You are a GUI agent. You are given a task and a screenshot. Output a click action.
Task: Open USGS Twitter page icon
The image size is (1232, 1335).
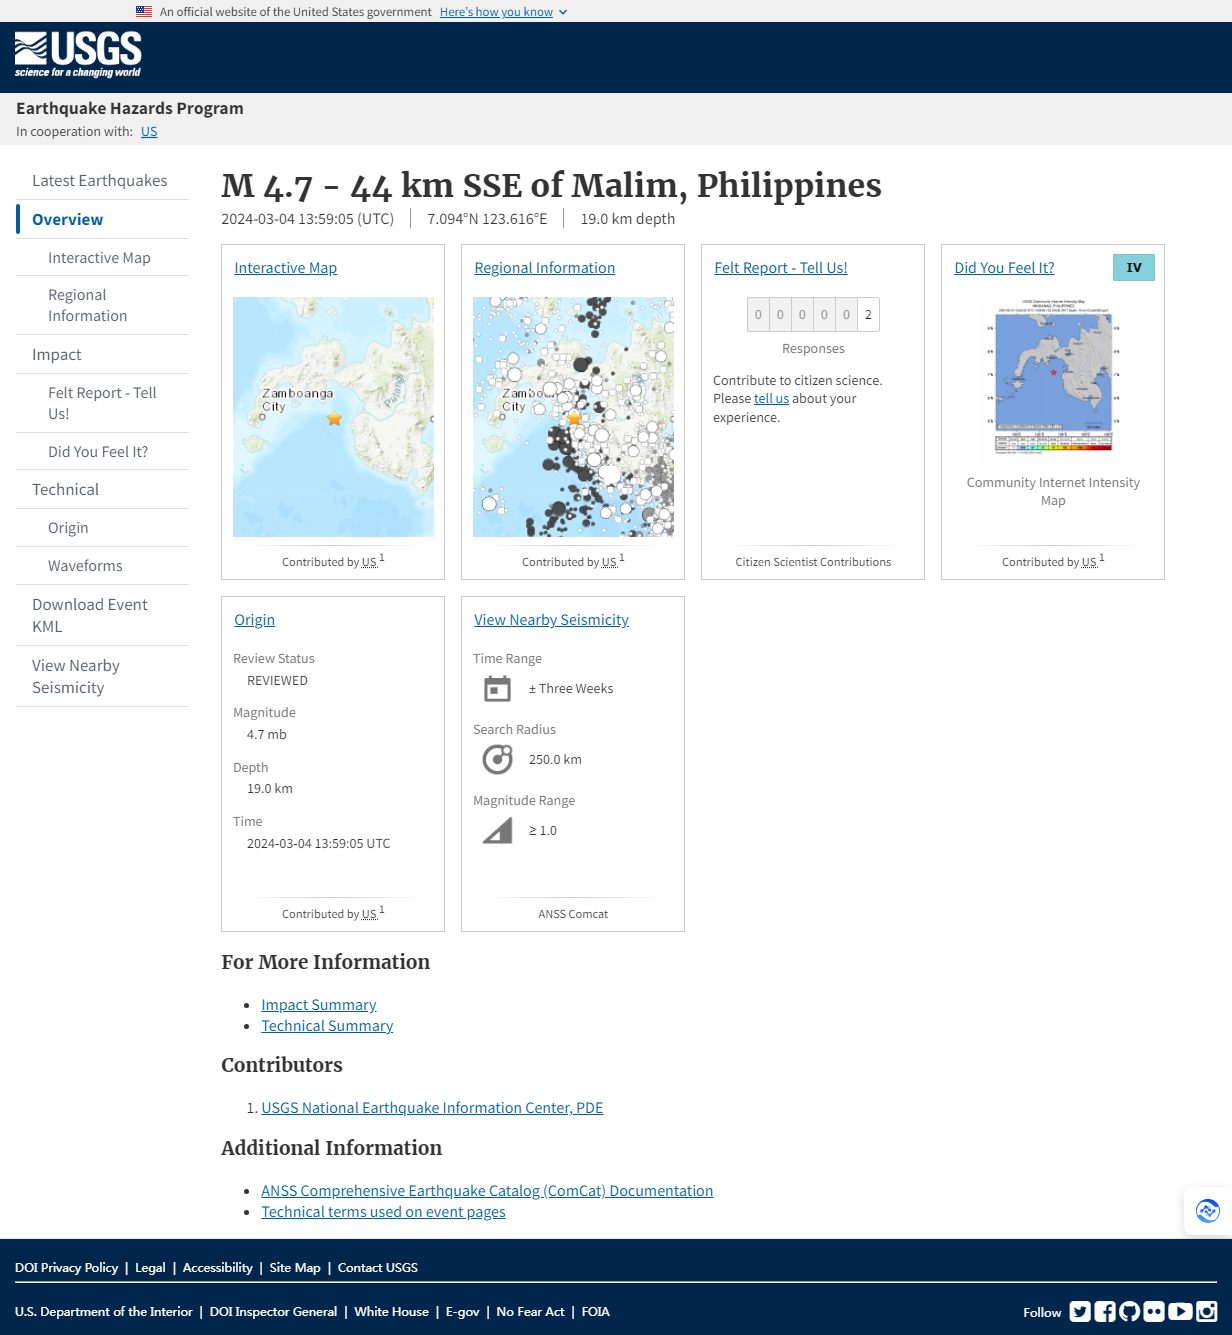[x=1080, y=1311]
